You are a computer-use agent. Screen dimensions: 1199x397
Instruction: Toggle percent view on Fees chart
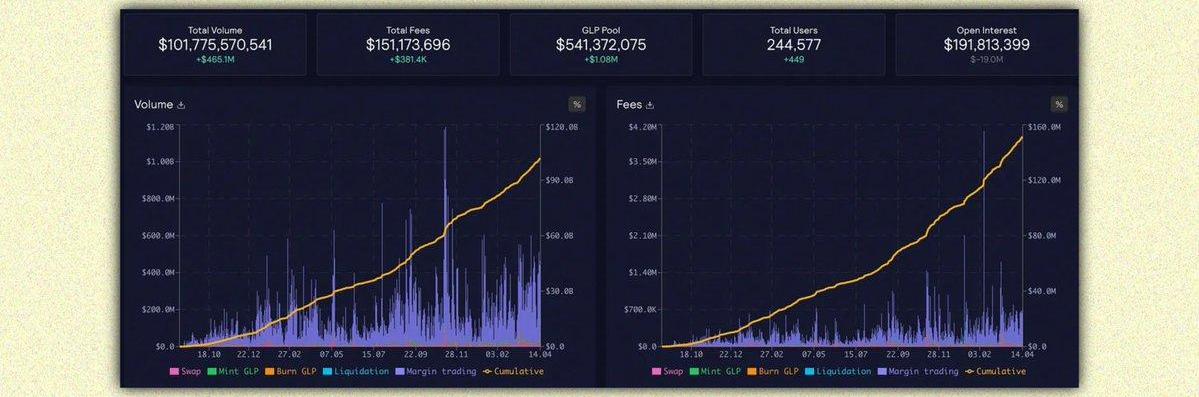pyautogui.click(x=1059, y=104)
